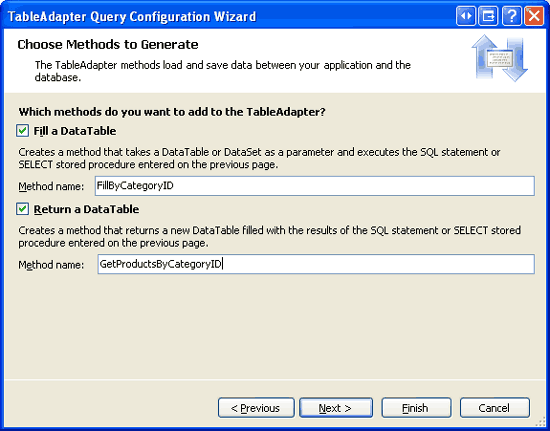Click the window-with-arrow title bar icon
This screenshot has height=431, width=550.
[488, 16]
